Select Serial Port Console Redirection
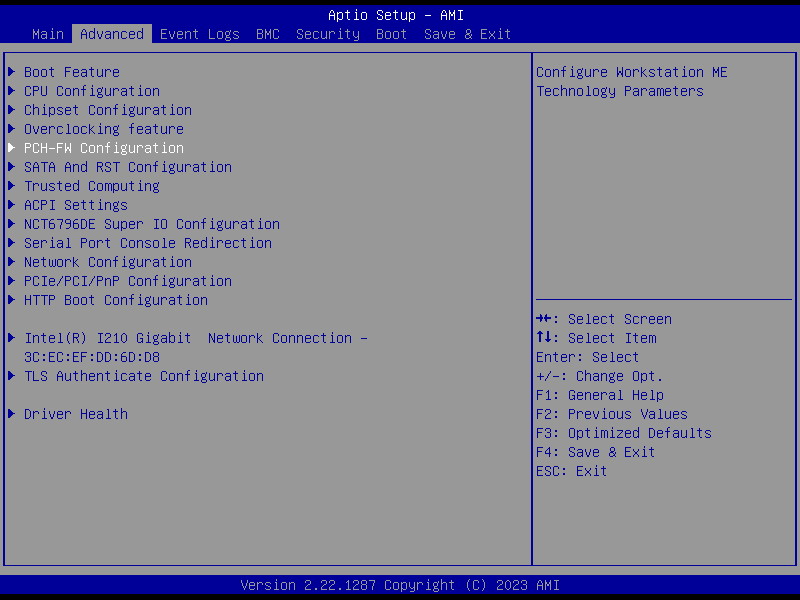The image size is (800, 600). 148,243
